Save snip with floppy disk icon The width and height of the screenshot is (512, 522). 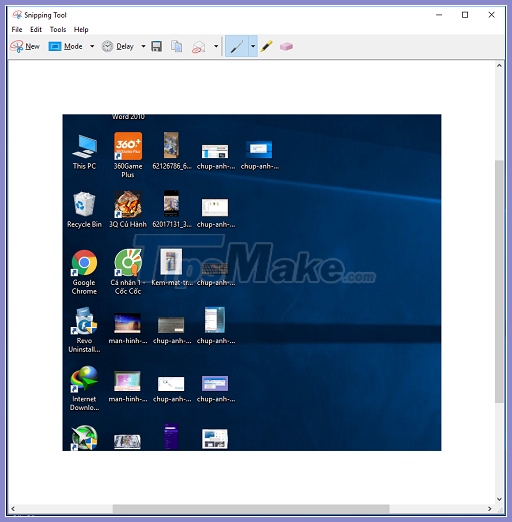(156, 46)
